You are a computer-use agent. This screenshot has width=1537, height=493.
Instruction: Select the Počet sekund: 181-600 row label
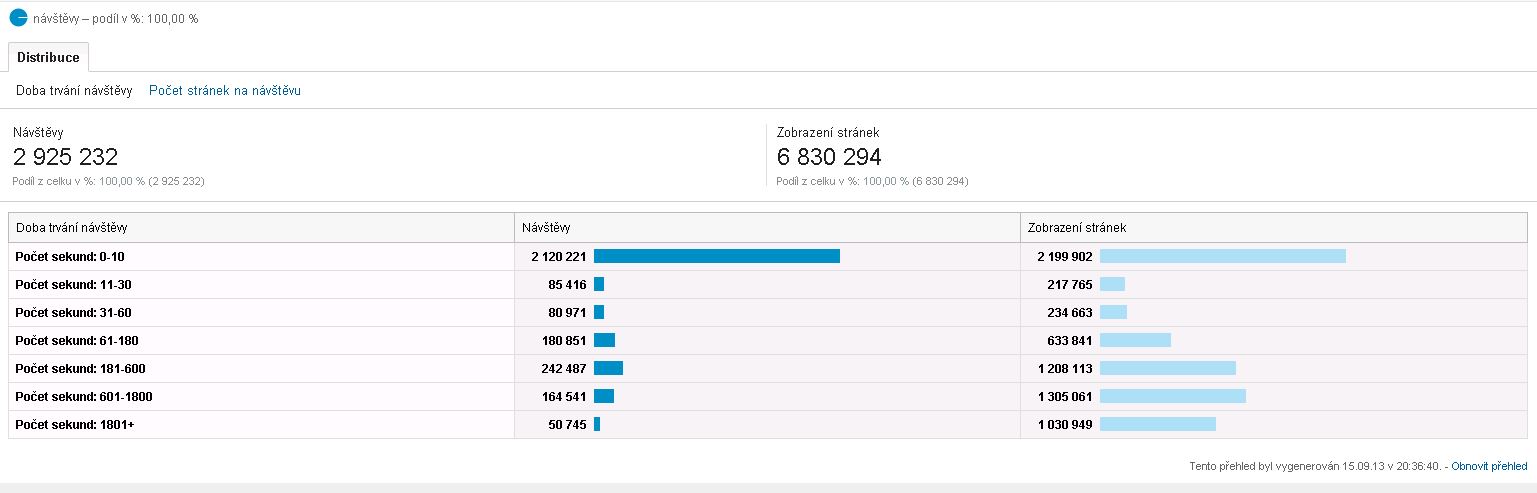[x=80, y=369]
